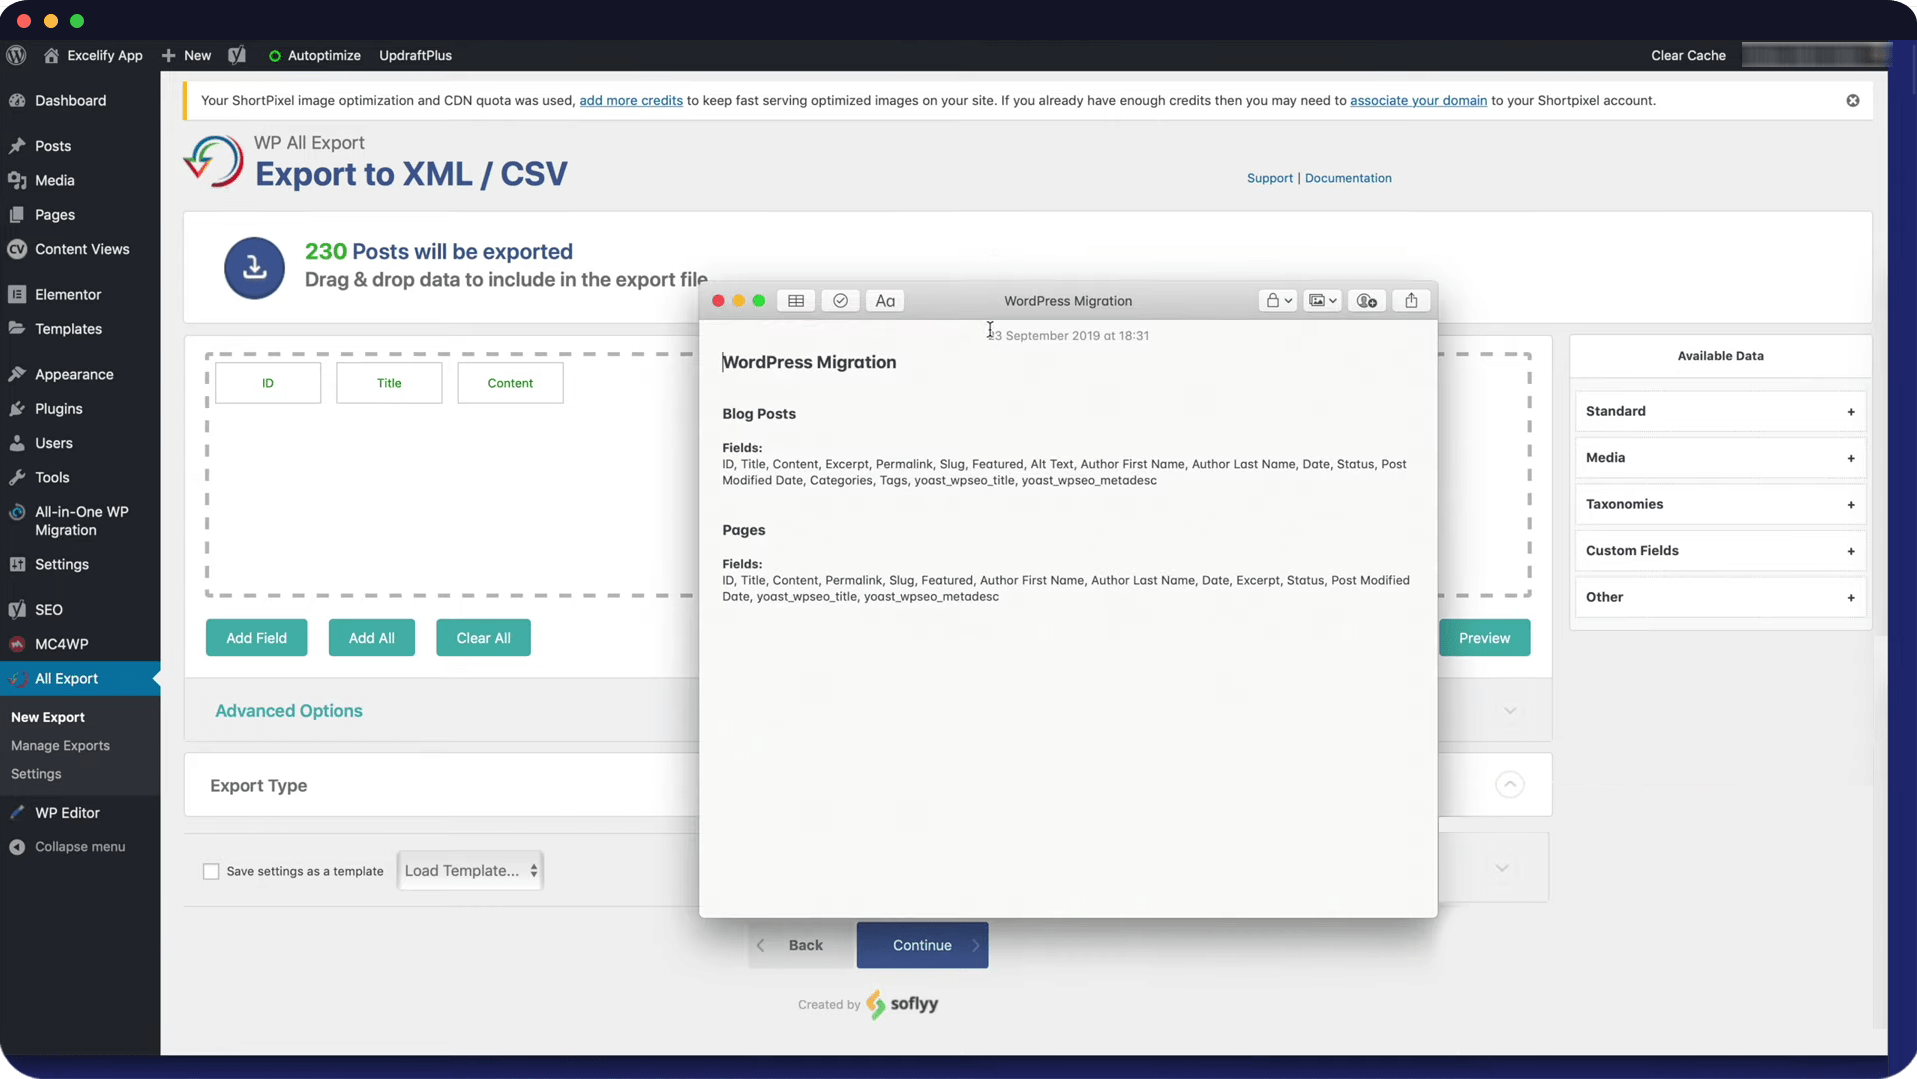Dismiss the ShortPixel quota notice
The height and width of the screenshot is (1079, 1917).
tap(1852, 100)
